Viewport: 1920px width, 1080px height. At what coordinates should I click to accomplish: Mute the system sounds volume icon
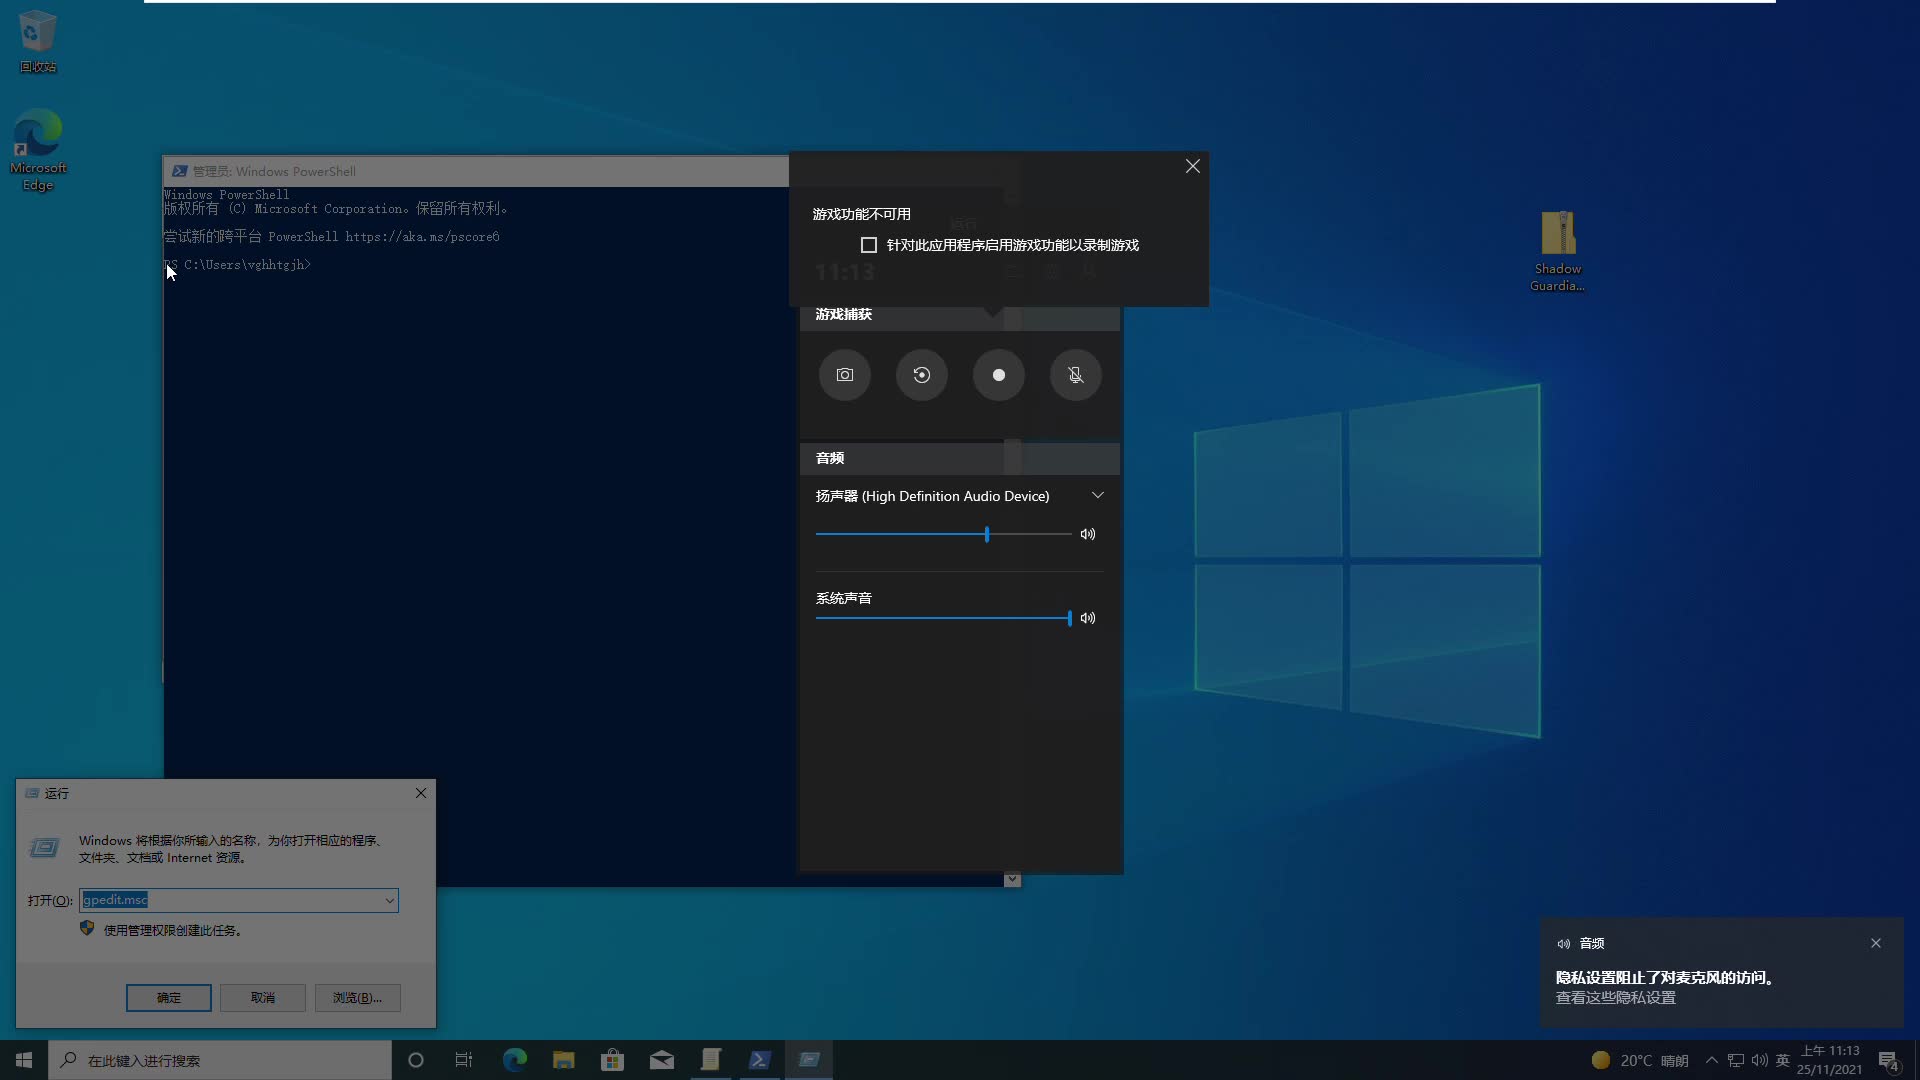point(1088,618)
